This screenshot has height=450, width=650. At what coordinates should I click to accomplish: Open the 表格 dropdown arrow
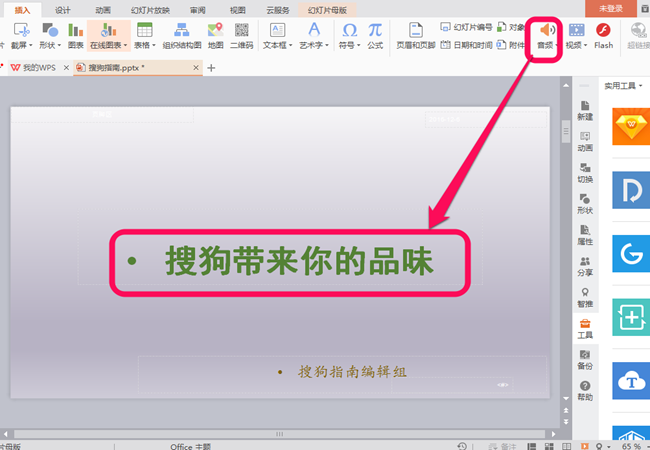pyautogui.click(x=154, y=45)
